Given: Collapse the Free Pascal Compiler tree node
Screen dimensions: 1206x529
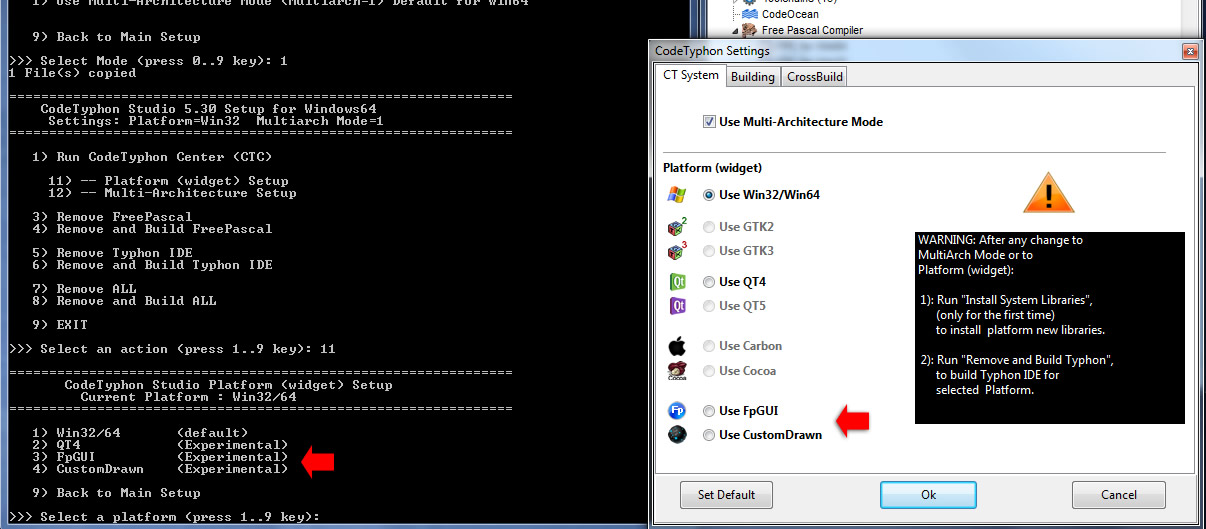Looking at the screenshot, I should [x=735, y=30].
